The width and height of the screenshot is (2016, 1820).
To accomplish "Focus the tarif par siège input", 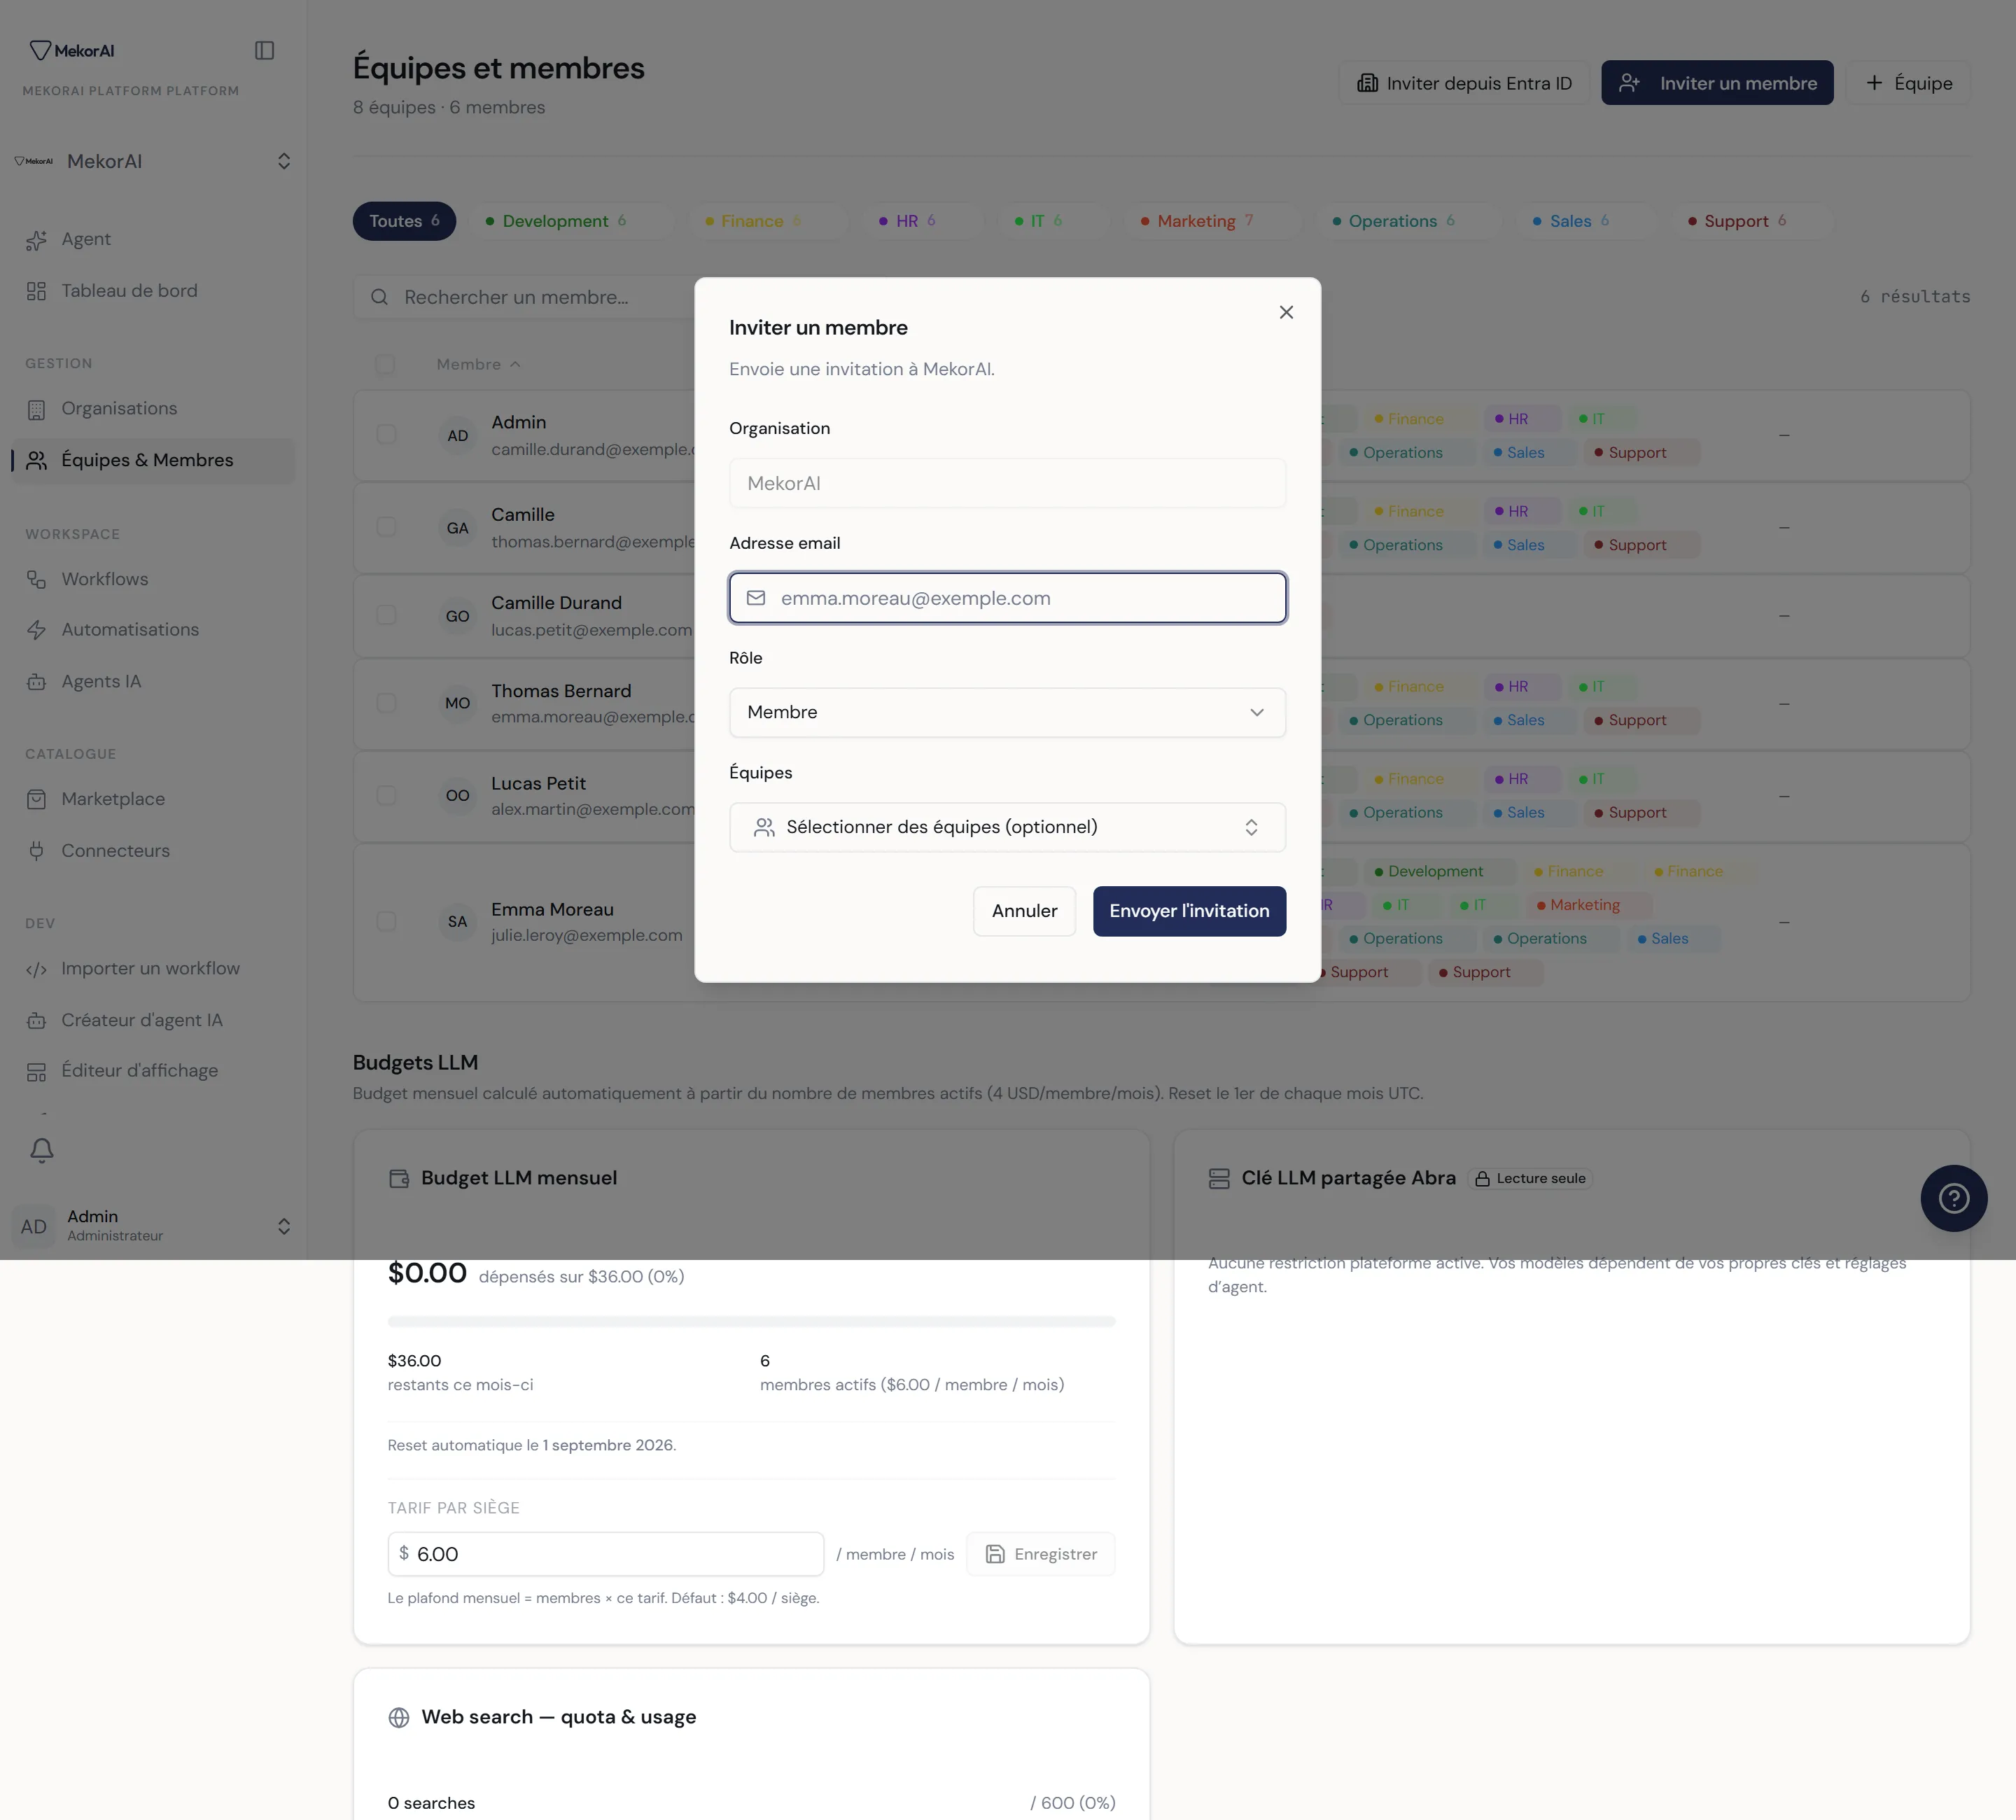I will (x=605, y=1554).
